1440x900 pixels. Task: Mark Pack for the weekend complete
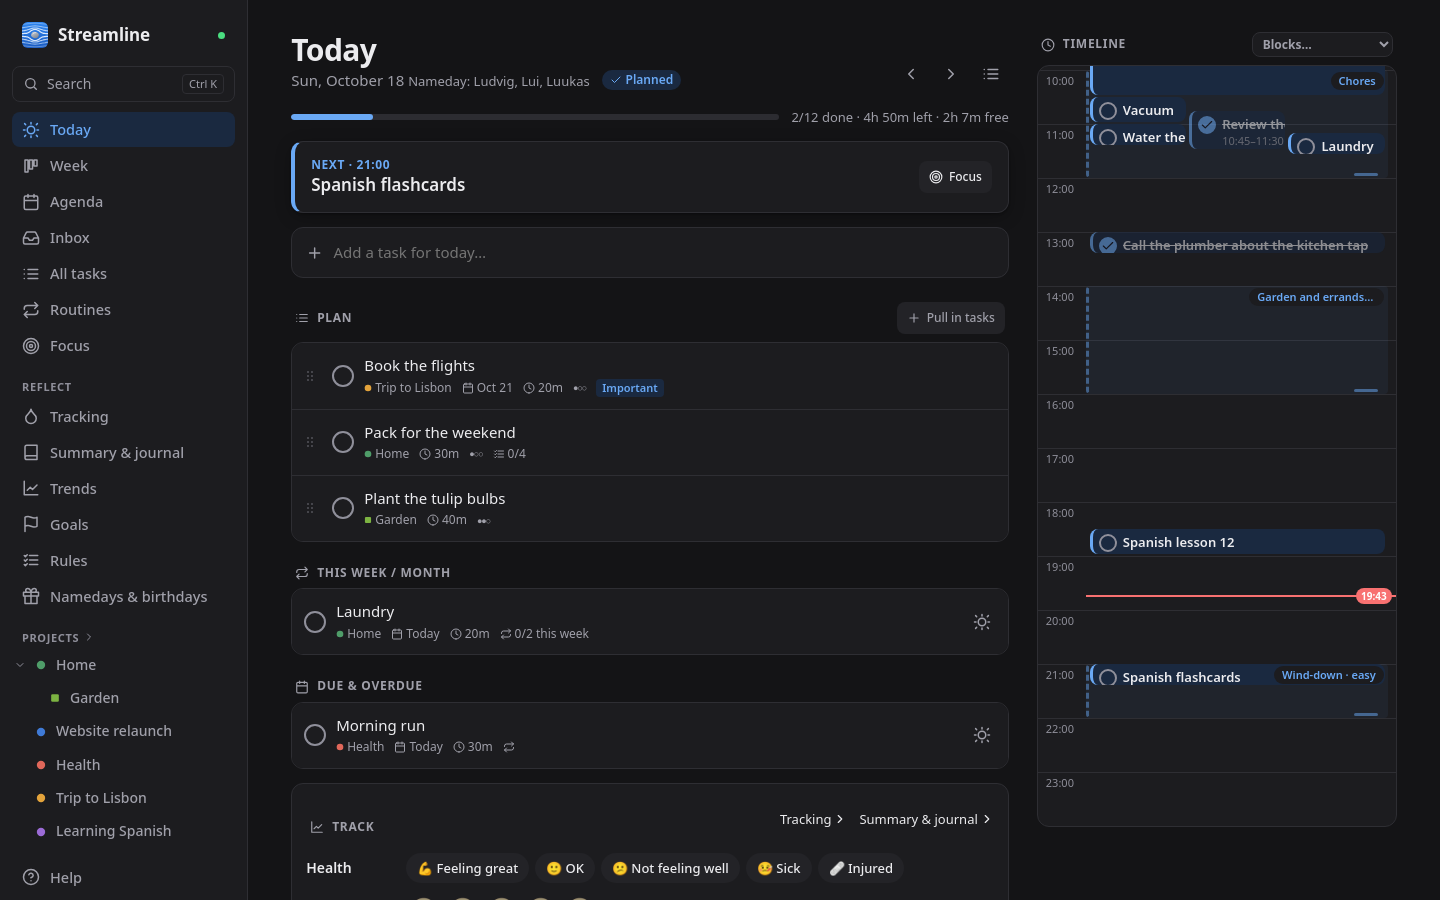(x=343, y=442)
